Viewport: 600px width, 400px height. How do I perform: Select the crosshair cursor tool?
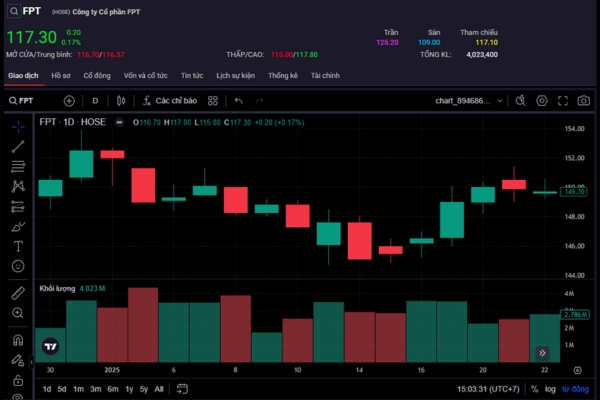coord(18,127)
